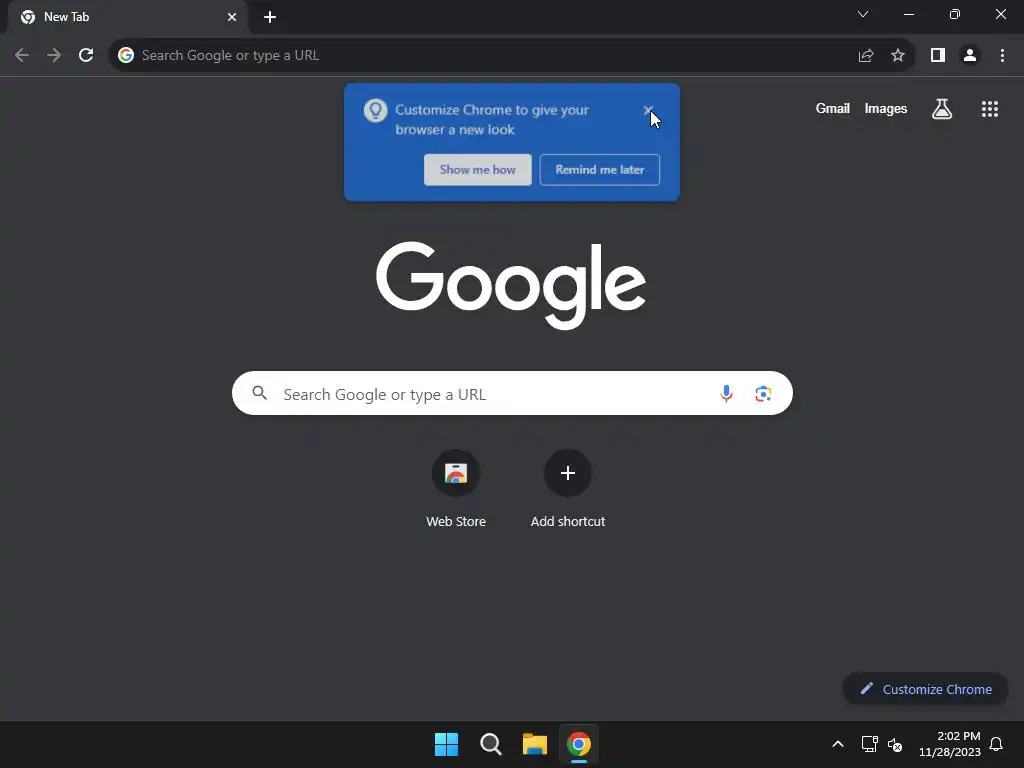Viewport: 1024px width, 768px height.
Task: Open the network status tray icon
Action: pyautogui.click(x=869, y=744)
